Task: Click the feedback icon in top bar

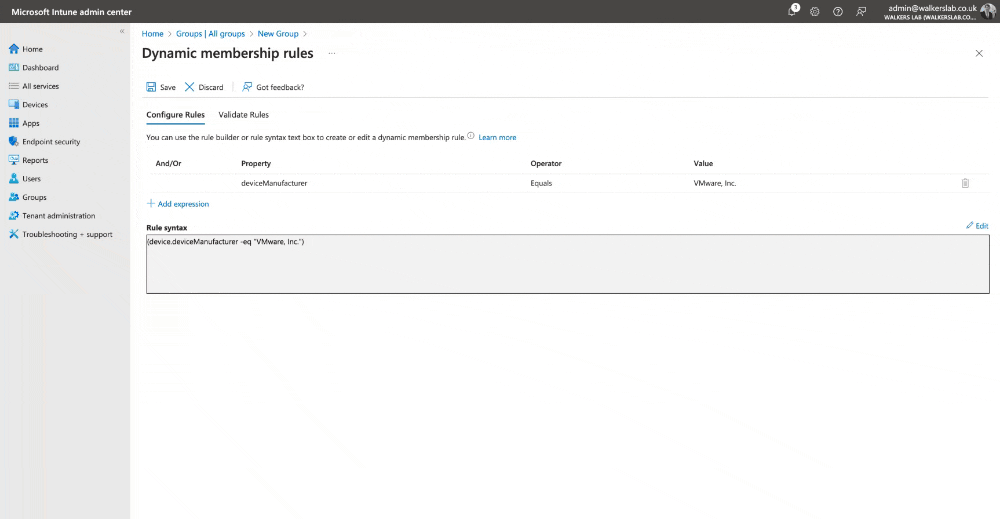Action: [x=860, y=11]
